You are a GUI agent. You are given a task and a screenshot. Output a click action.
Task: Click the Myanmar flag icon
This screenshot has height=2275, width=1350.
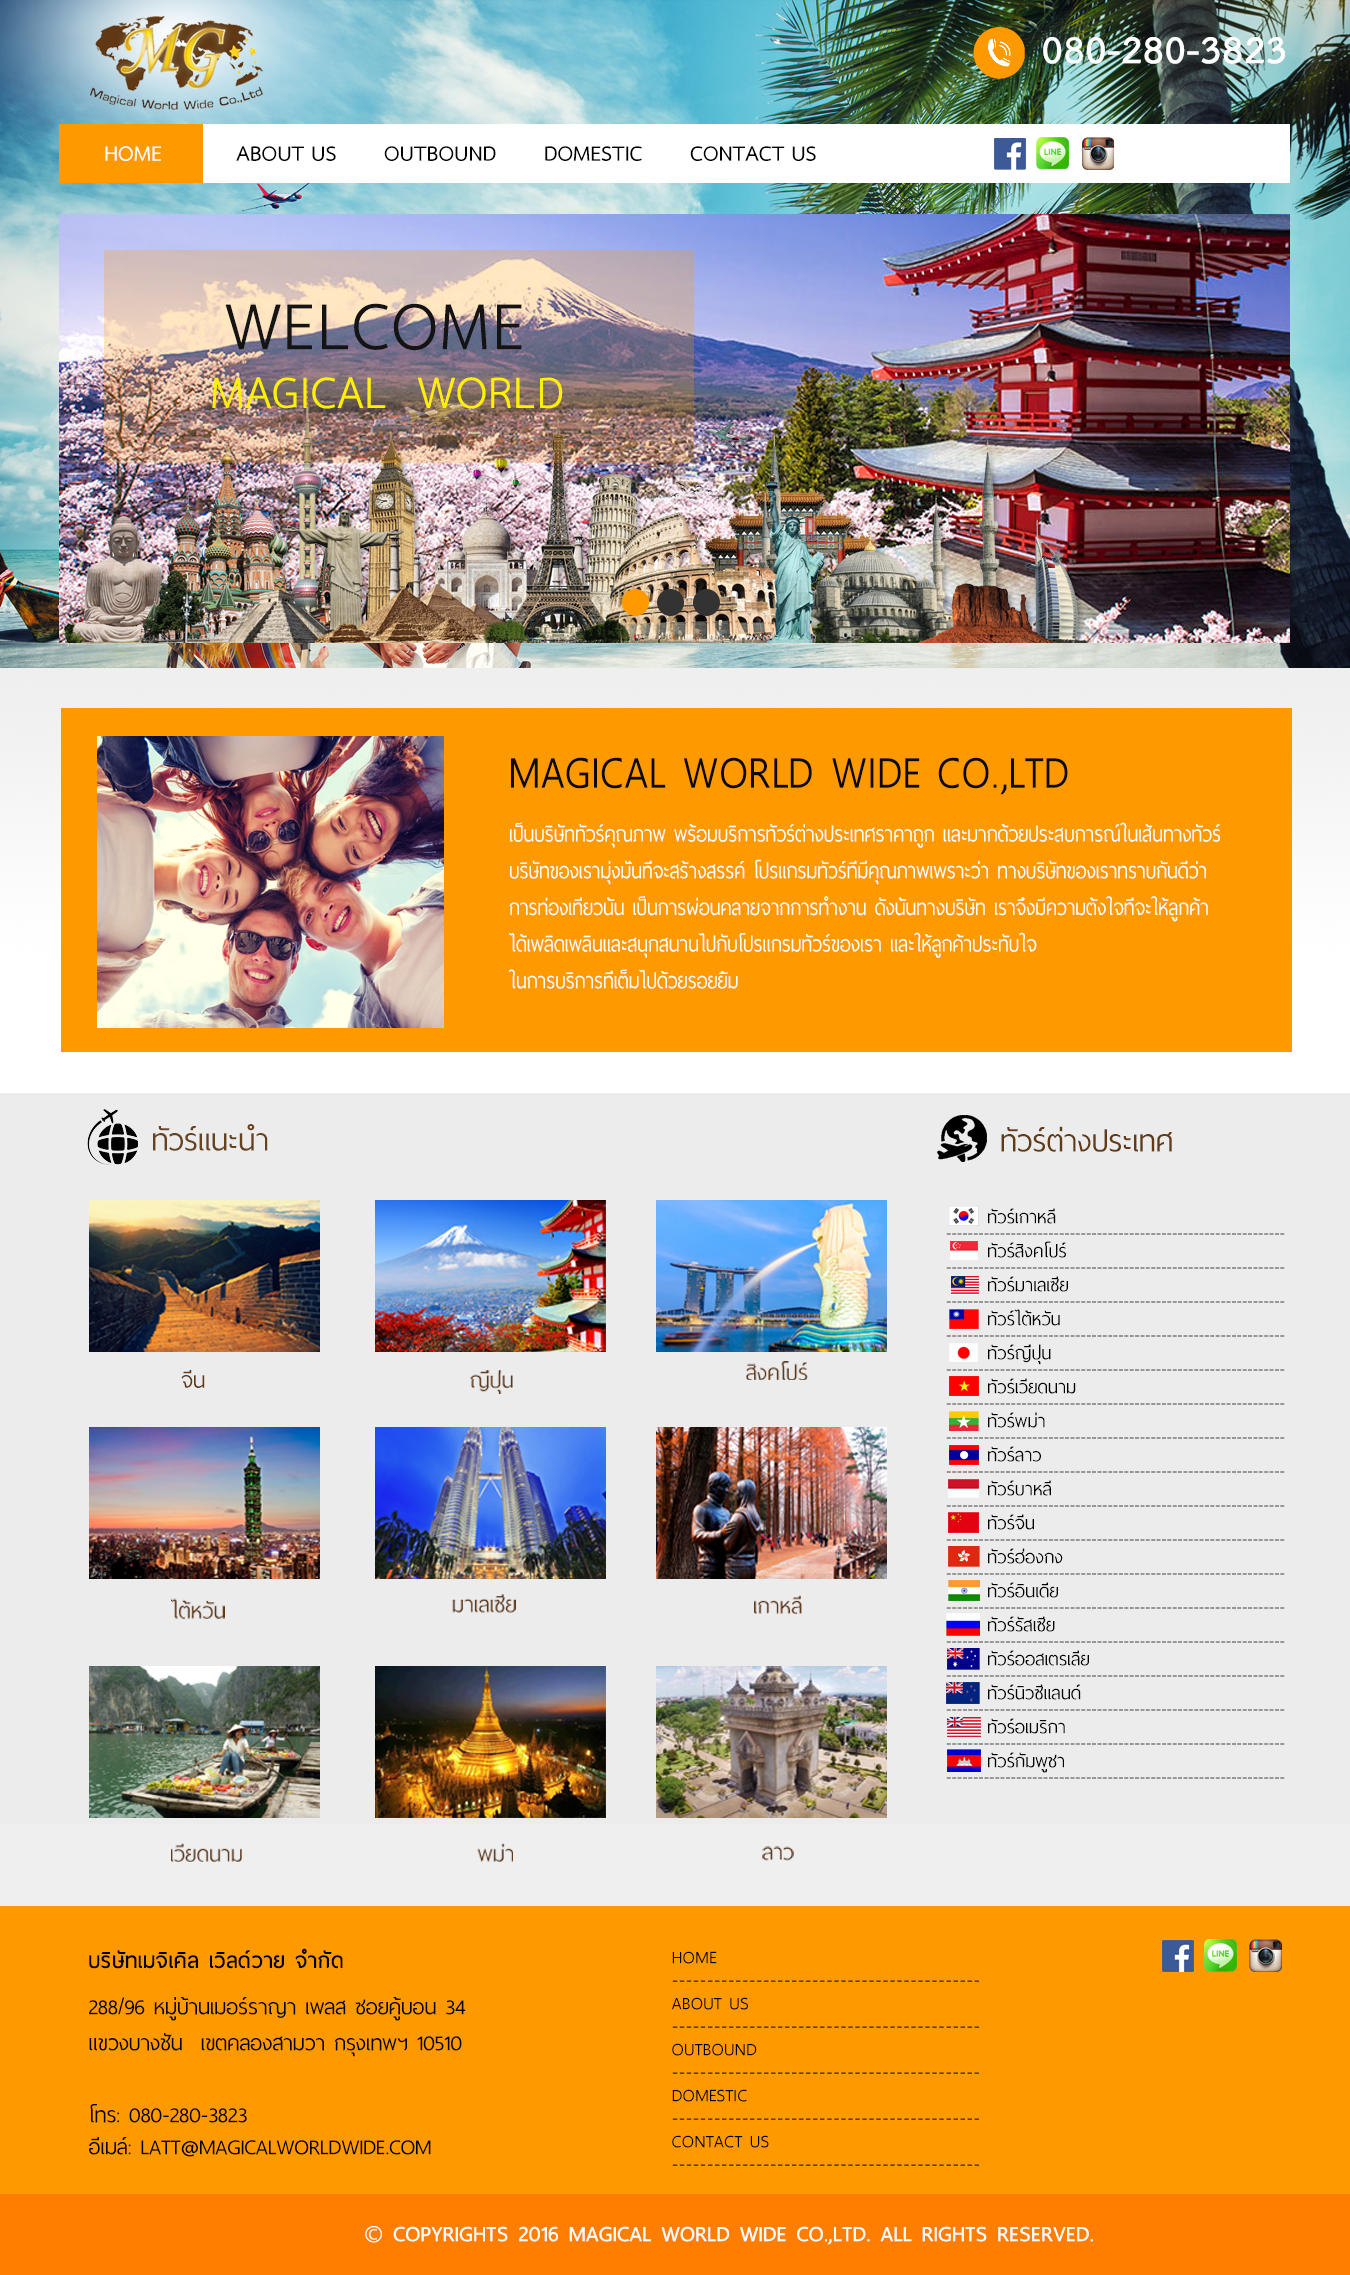tap(963, 1421)
